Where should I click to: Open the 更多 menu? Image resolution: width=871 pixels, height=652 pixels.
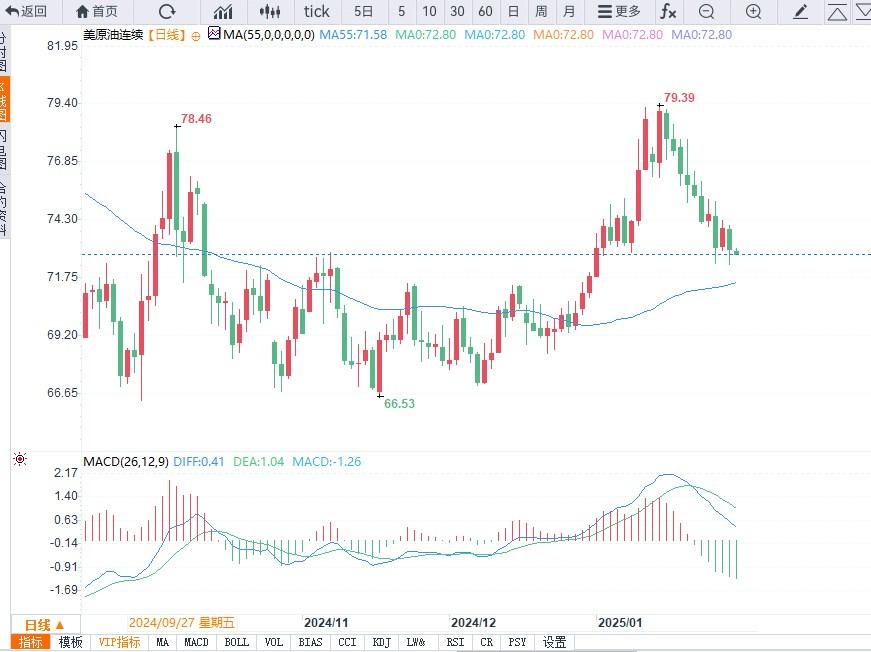tap(619, 11)
